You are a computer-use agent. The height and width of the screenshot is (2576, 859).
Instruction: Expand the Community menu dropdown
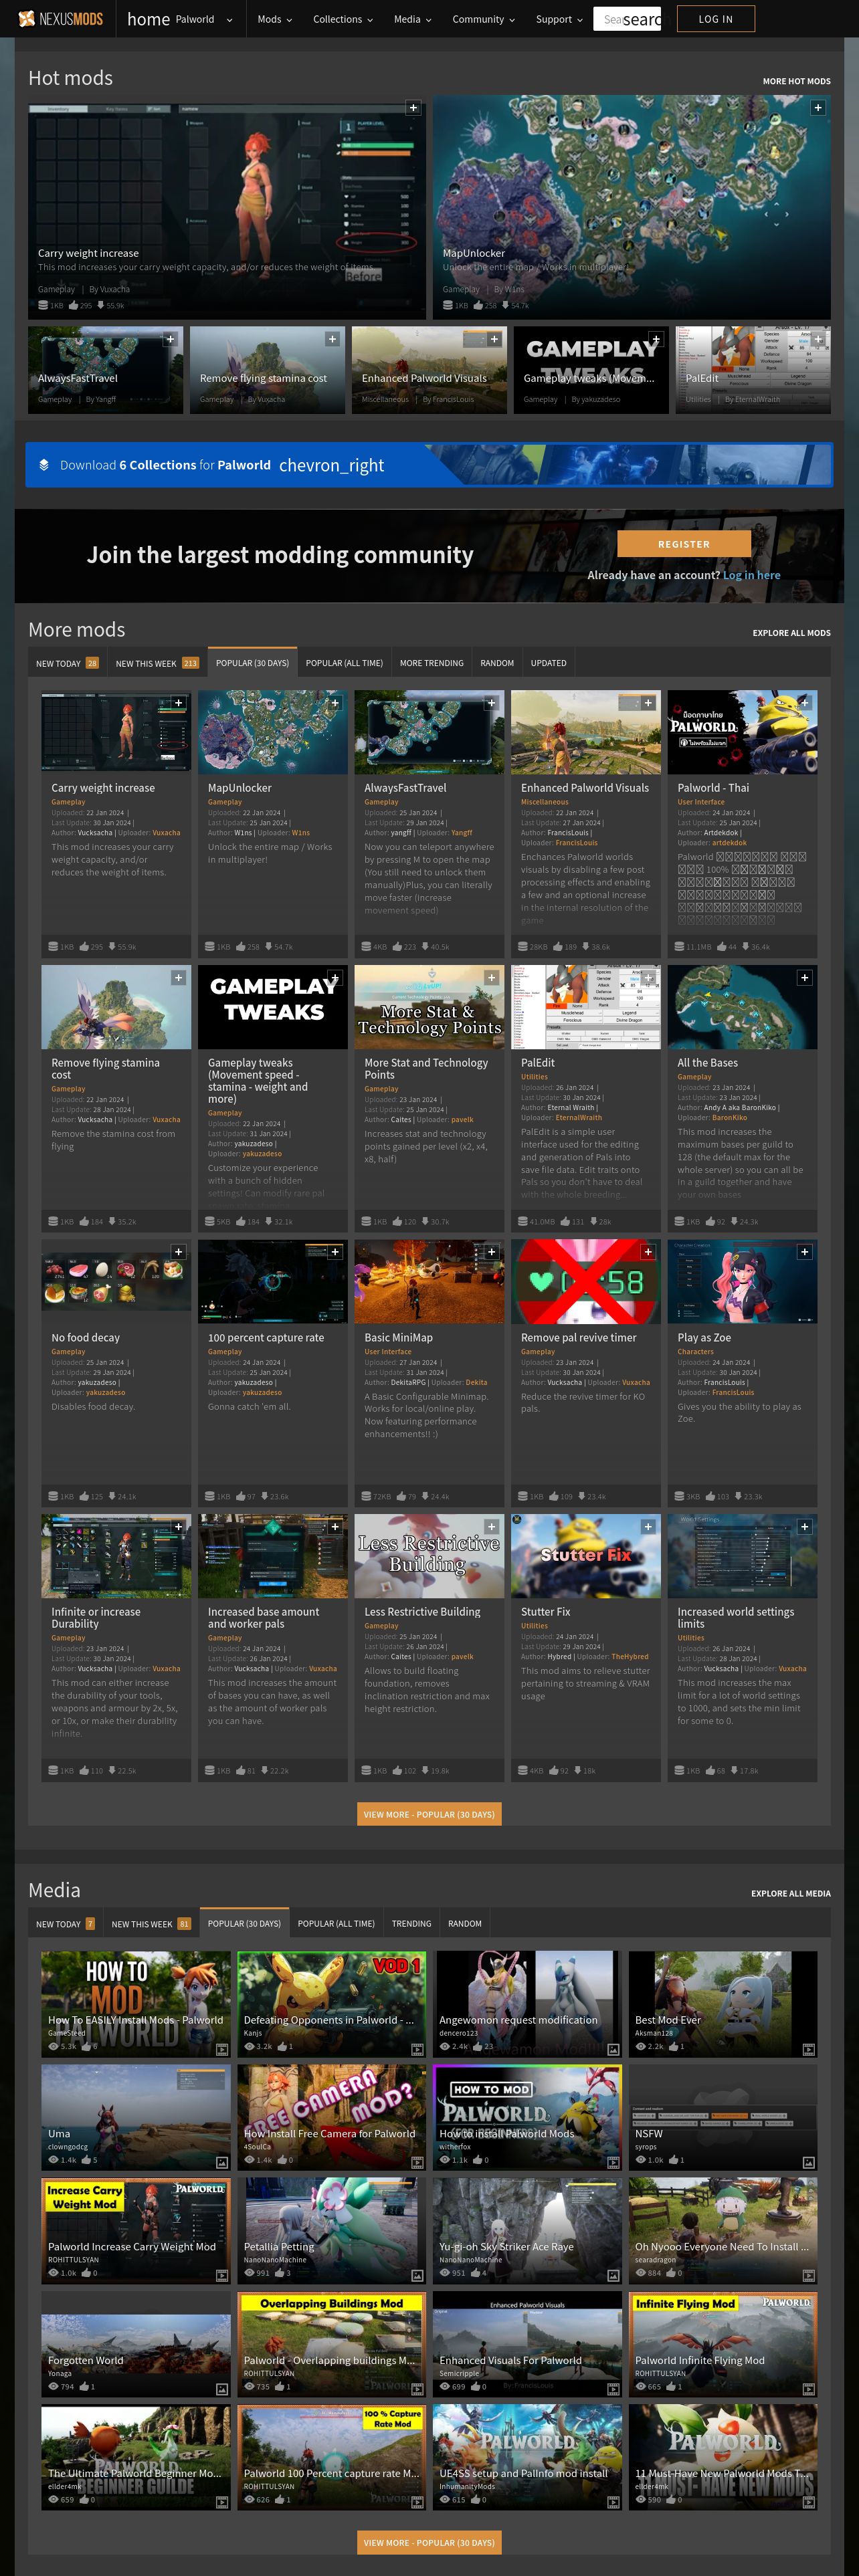click(x=483, y=19)
